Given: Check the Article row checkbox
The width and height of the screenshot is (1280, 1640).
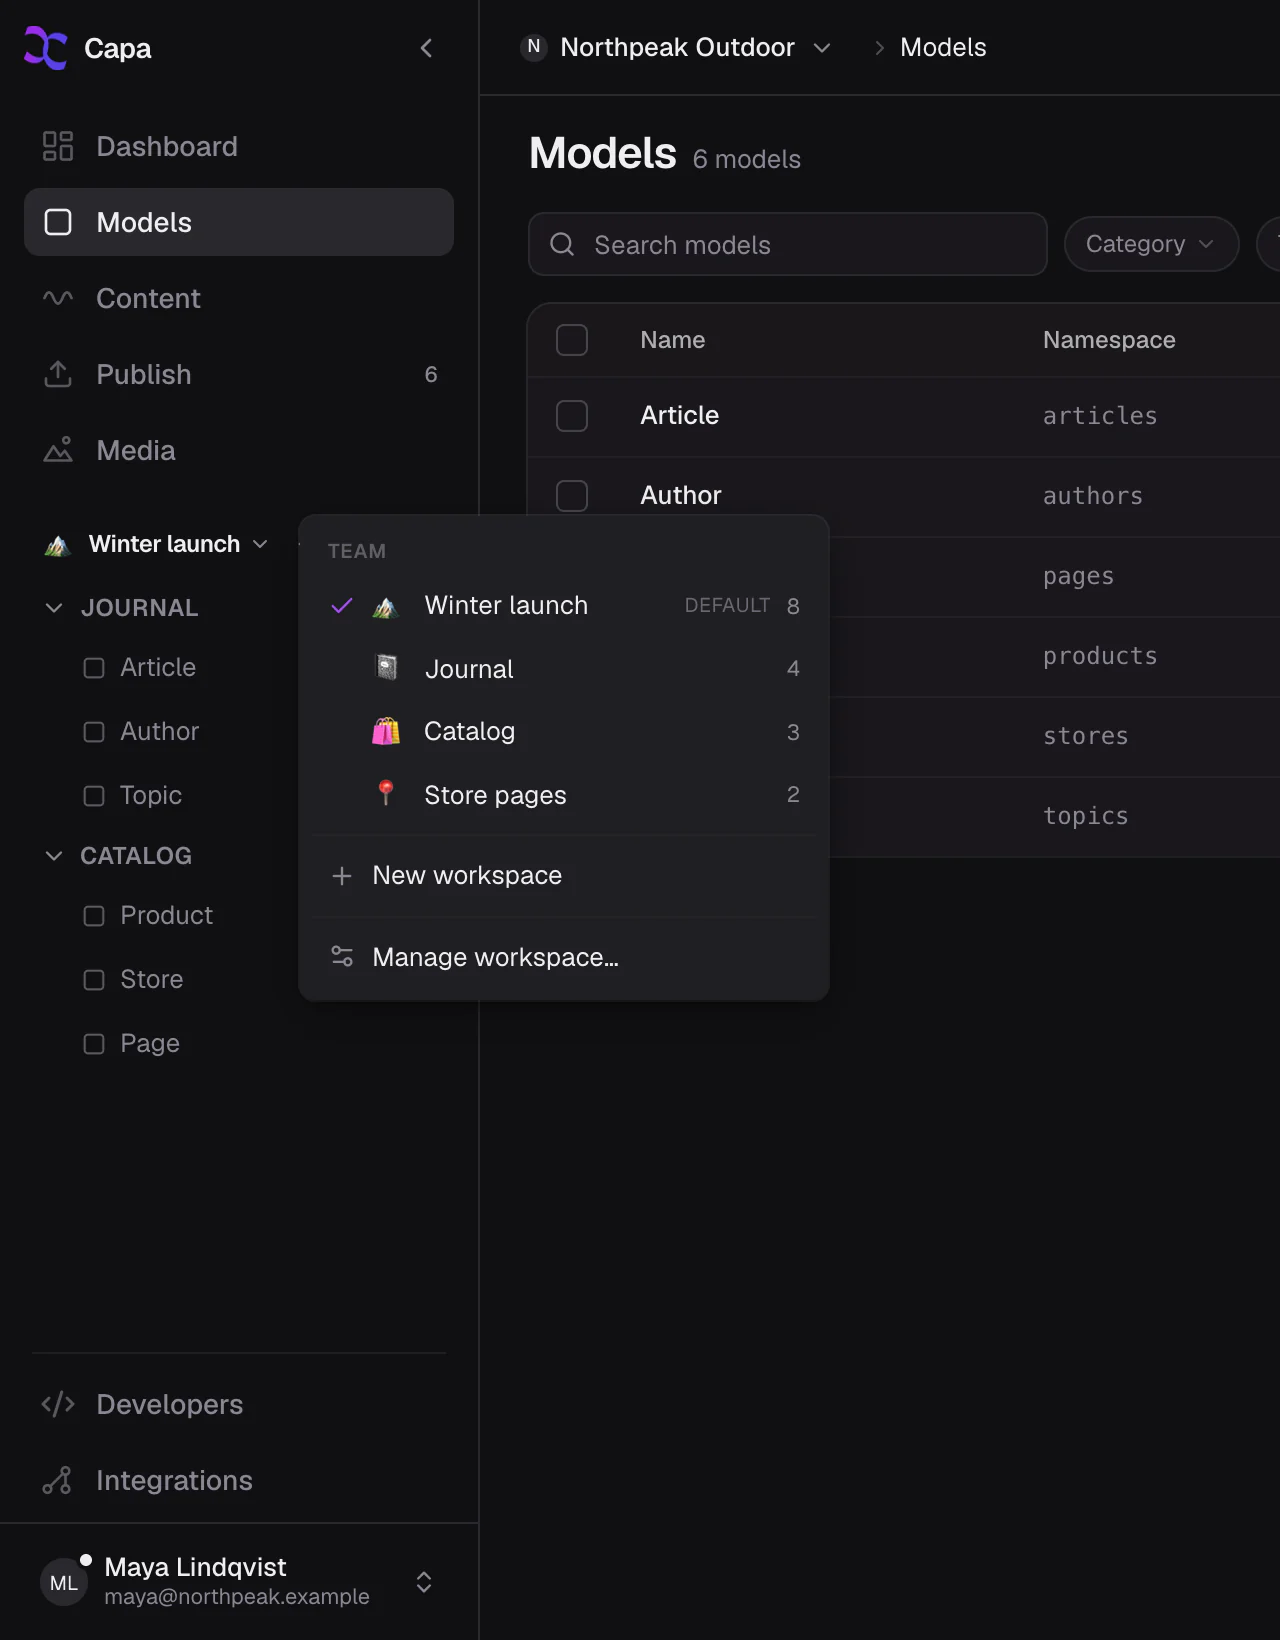Looking at the screenshot, I should pyautogui.click(x=572, y=416).
